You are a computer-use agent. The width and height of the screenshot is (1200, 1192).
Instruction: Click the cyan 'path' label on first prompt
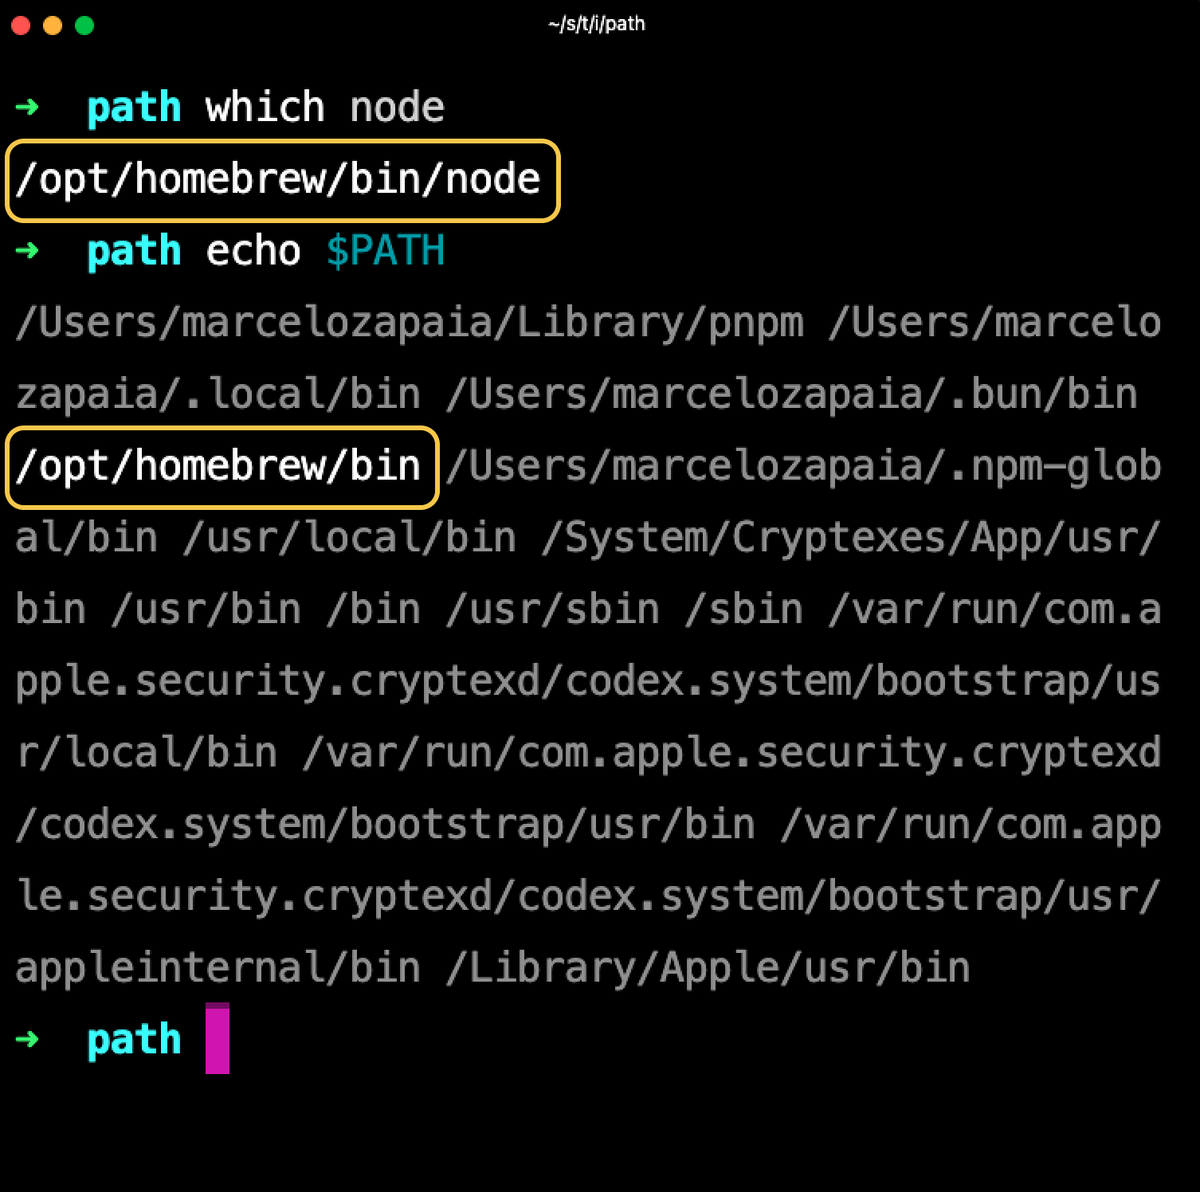pyautogui.click(x=134, y=109)
